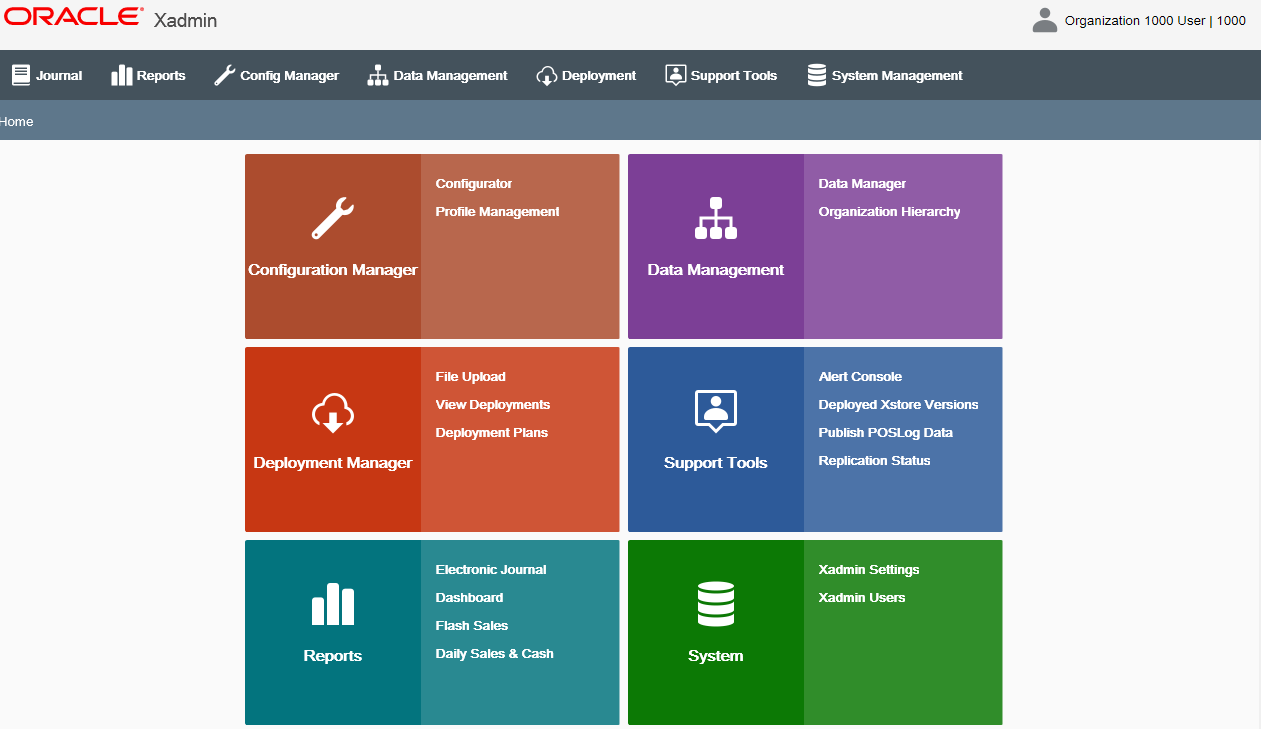
Task: Click the user avatar icon at top right
Action: (x=1045, y=20)
